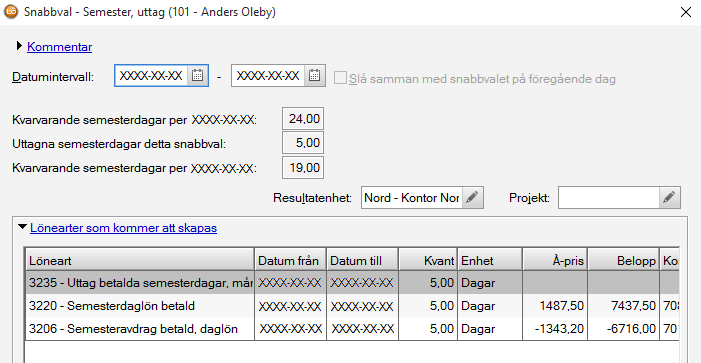Click Dagar unit cell in row 3206
Viewport: 701px width, 363px height.
(490, 329)
